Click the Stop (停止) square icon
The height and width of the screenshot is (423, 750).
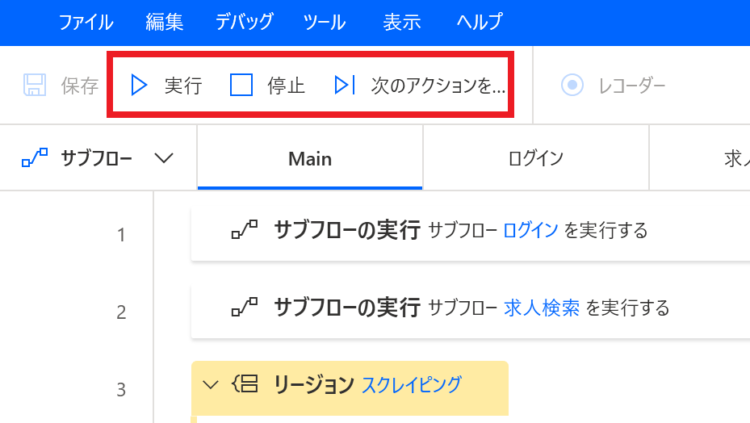[241, 85]
